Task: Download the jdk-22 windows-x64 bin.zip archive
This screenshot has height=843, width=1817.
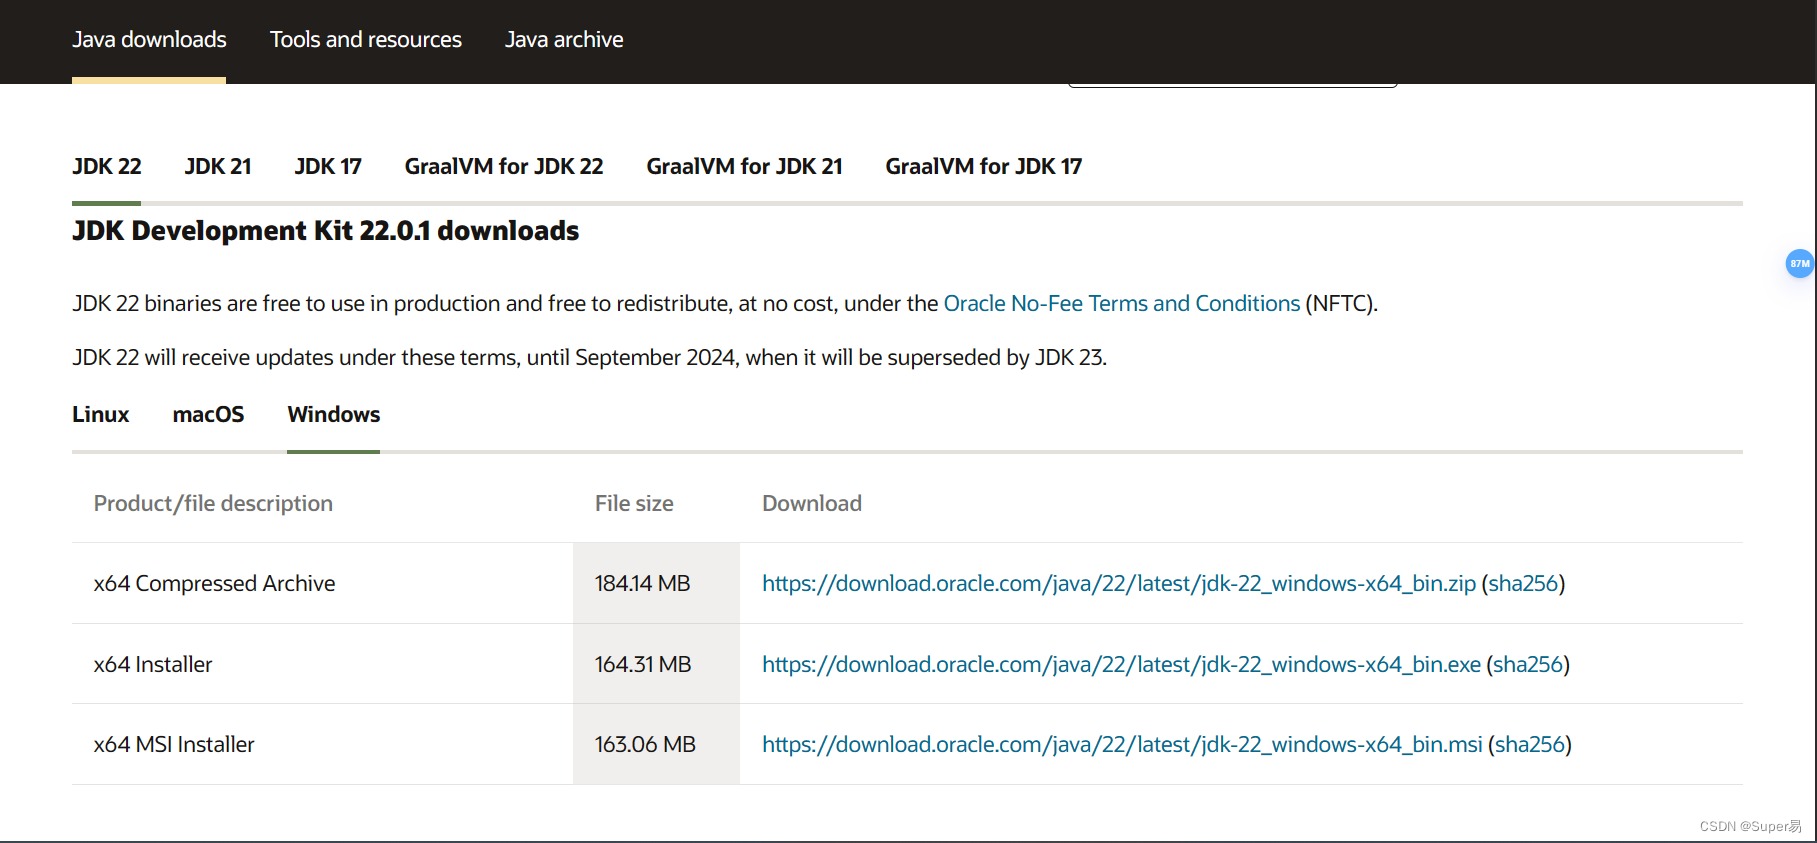Action: point(1119,583)
